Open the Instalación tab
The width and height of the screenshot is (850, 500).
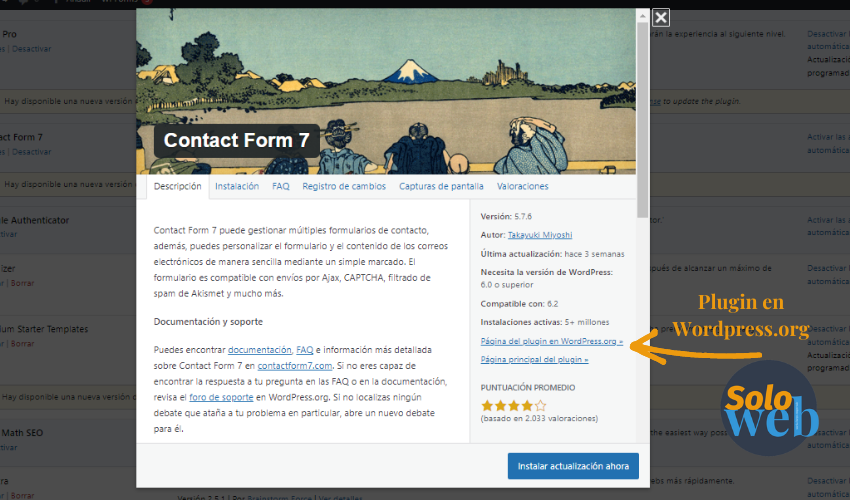tap(237, 186)
